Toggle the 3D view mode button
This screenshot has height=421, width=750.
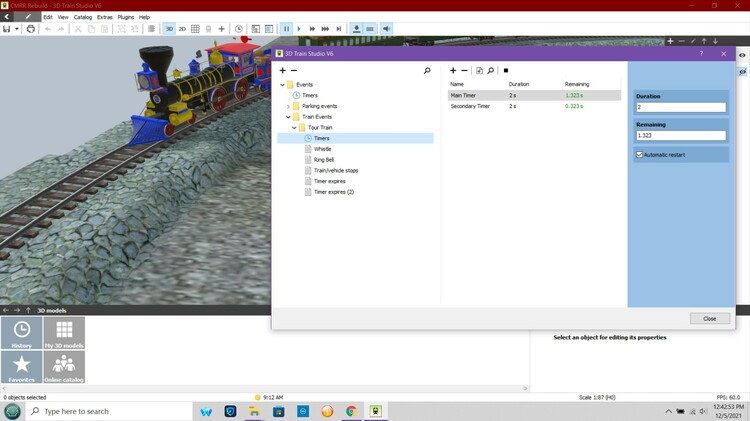(x=168, y=29)
